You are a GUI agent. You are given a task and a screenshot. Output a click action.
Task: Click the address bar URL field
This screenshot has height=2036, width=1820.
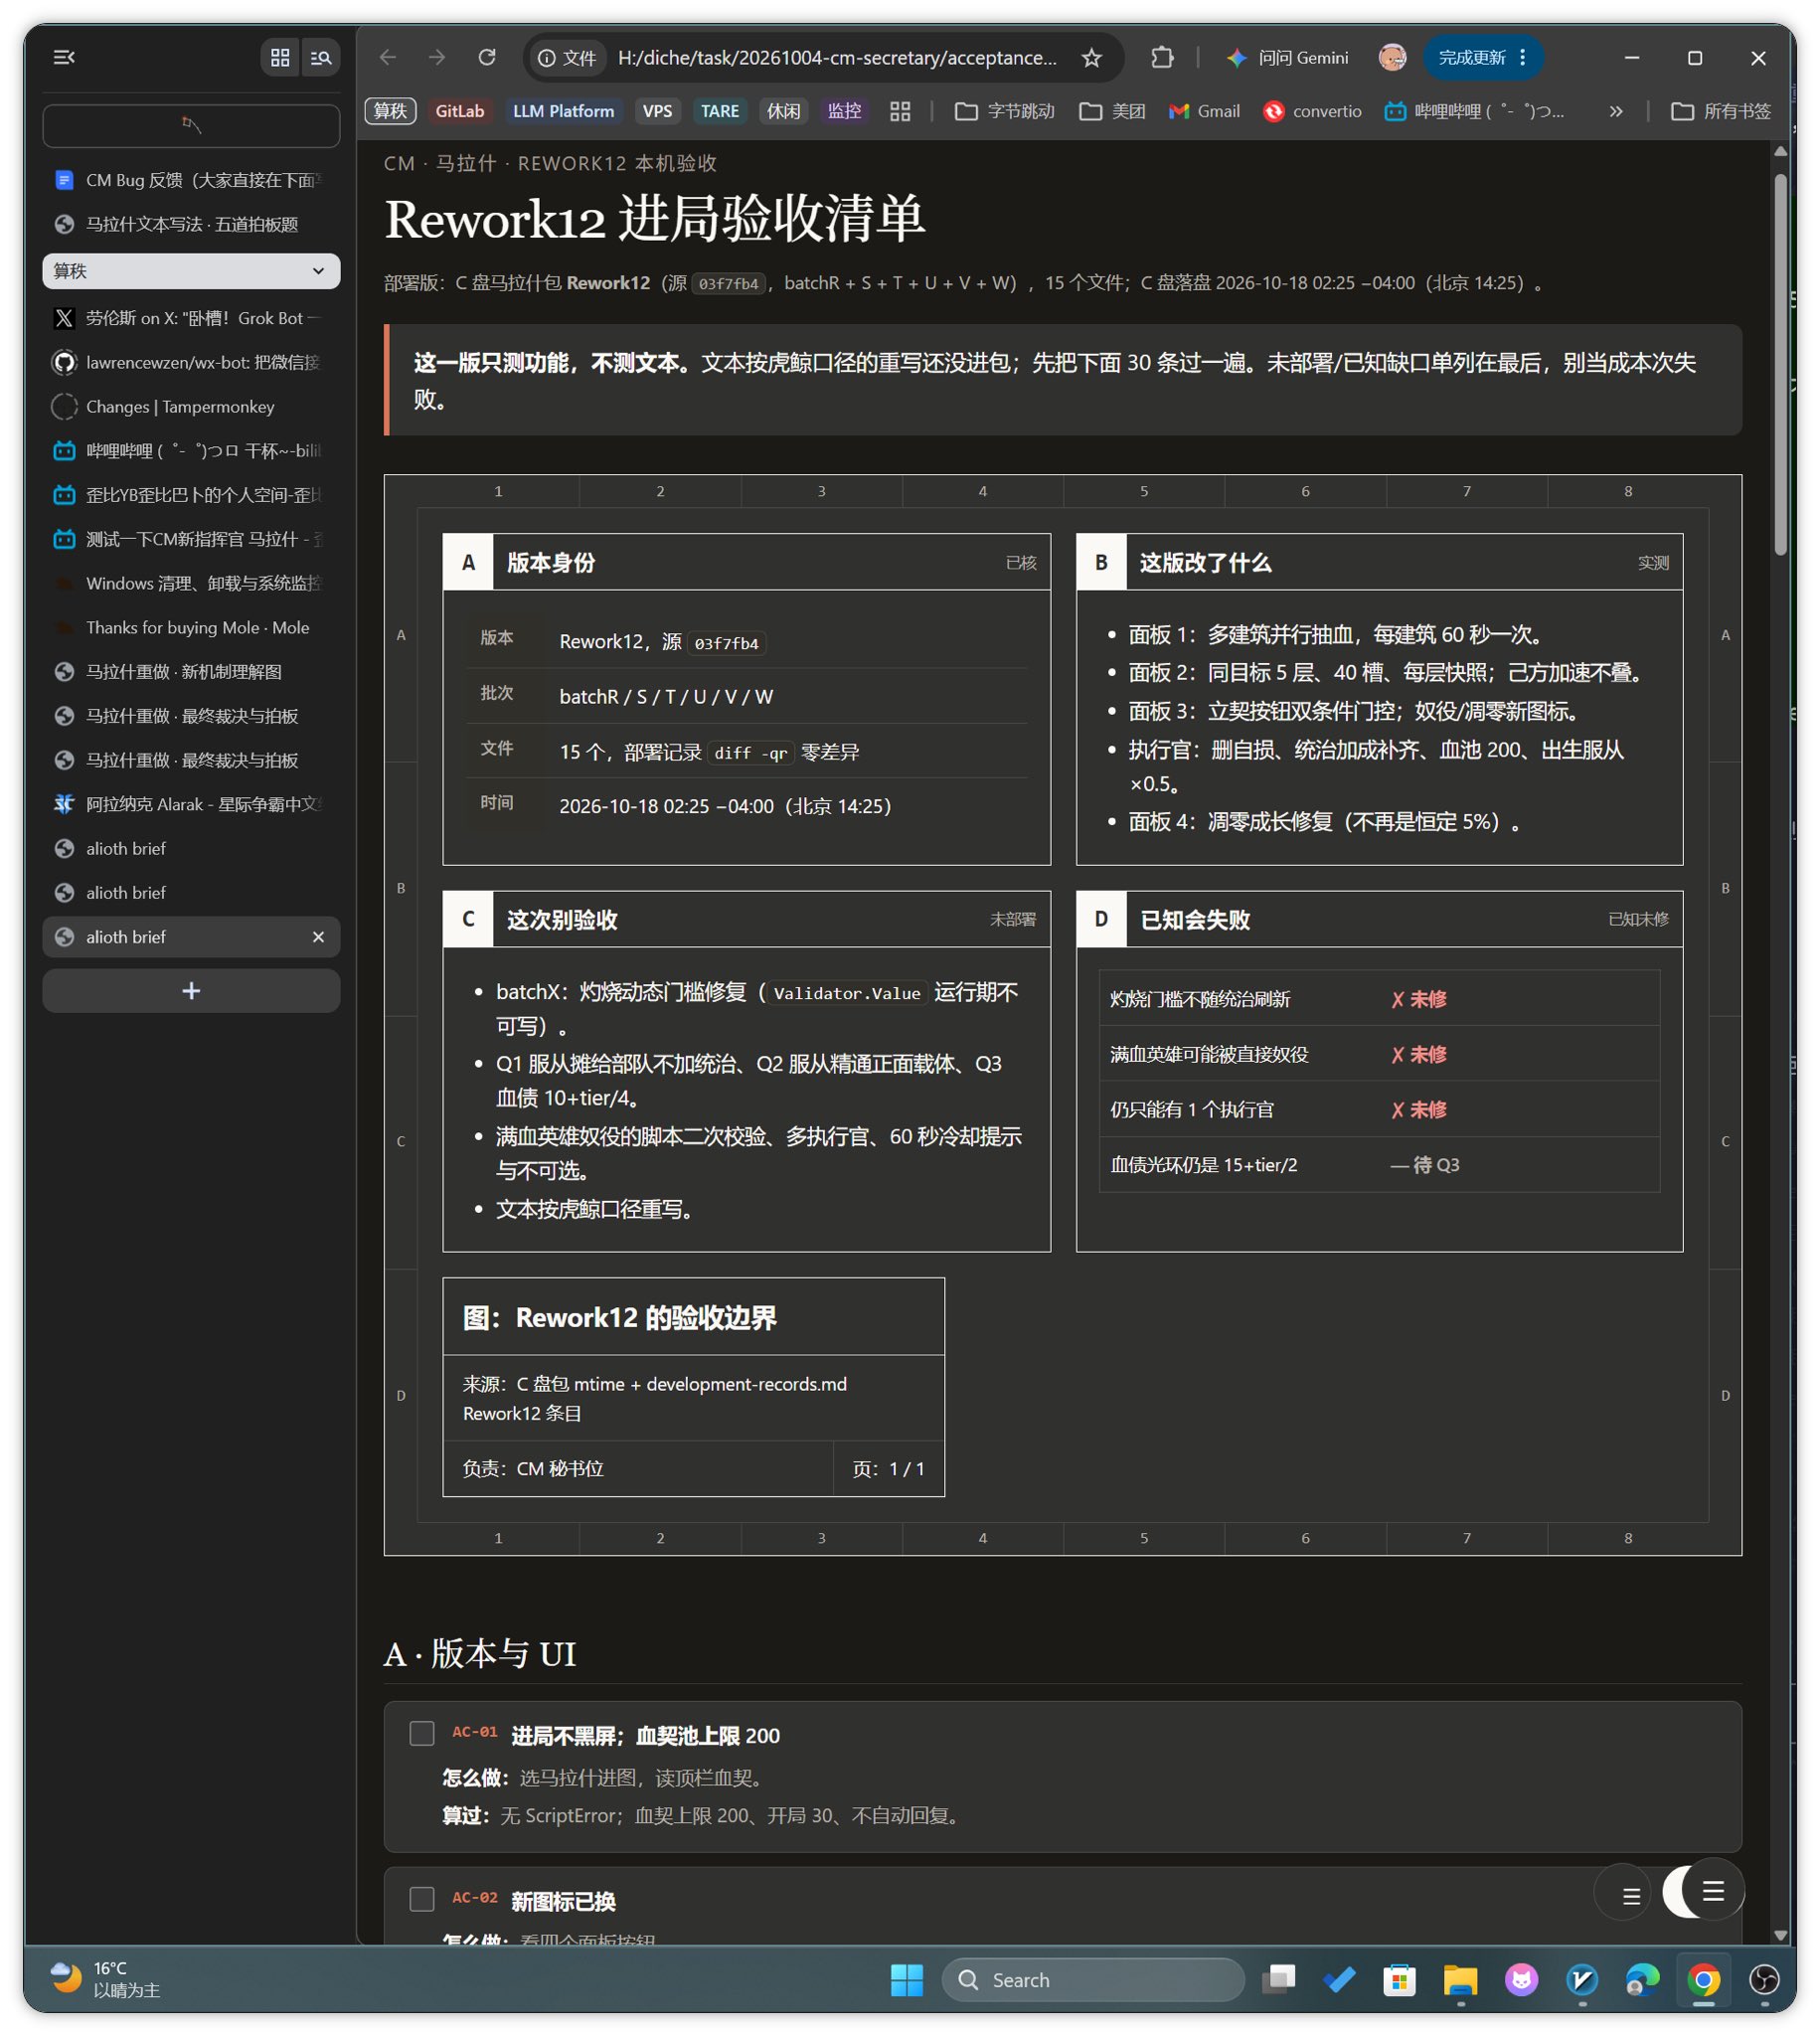click(836, 58)
